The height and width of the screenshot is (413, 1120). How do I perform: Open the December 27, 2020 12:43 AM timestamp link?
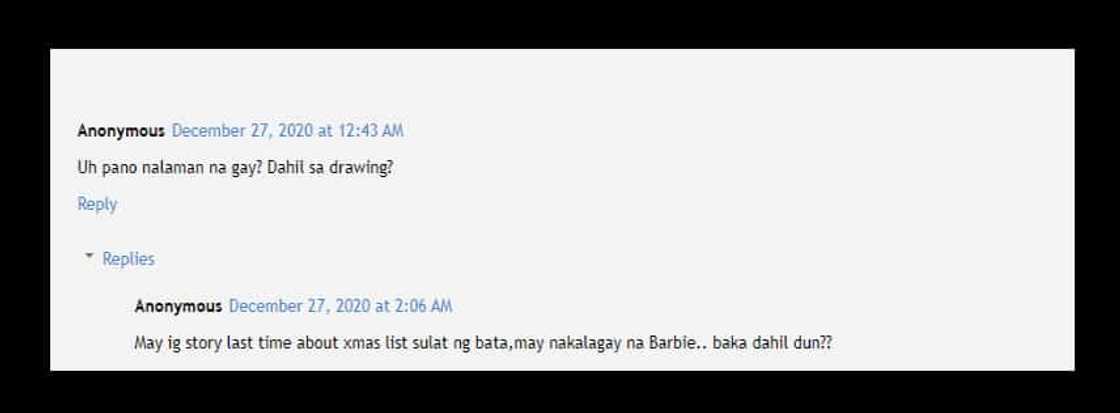click(287, 131)
